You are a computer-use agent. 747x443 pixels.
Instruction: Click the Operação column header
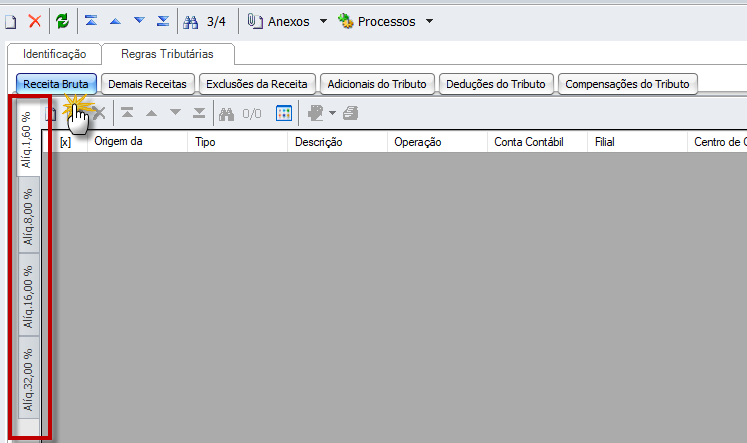[438, 142]
